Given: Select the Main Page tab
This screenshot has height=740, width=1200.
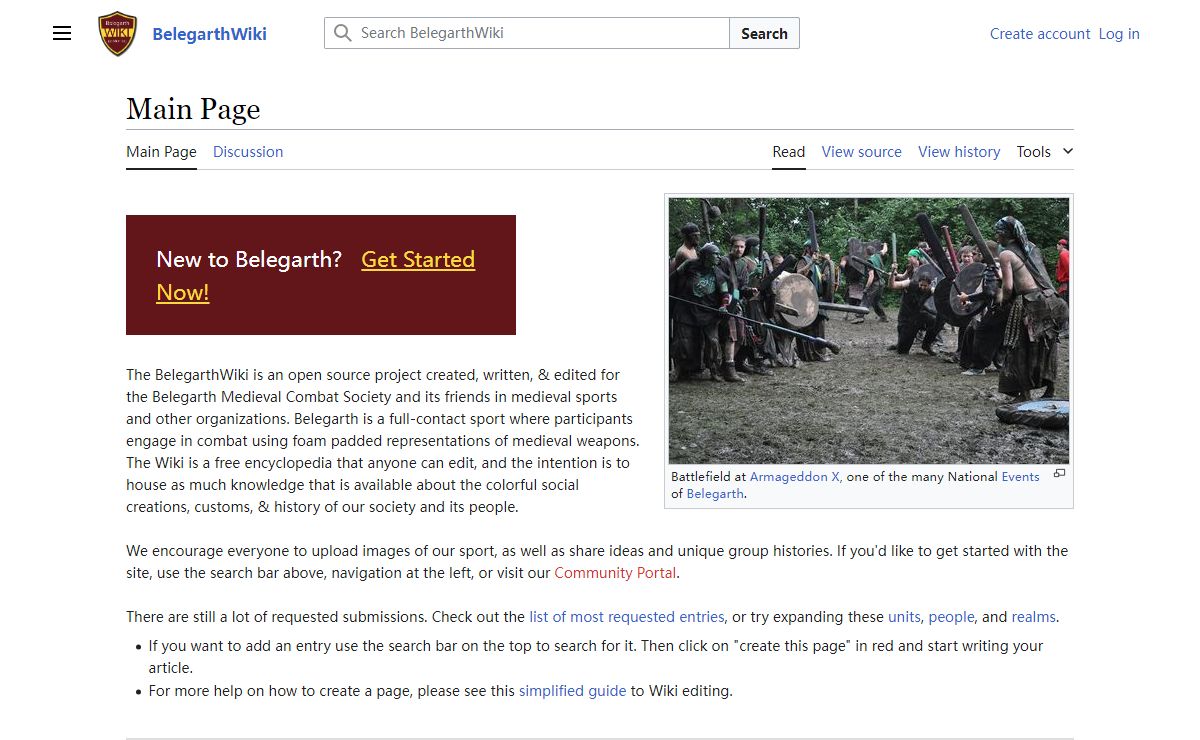Looking at the screenshot, I should coord(161,152).
